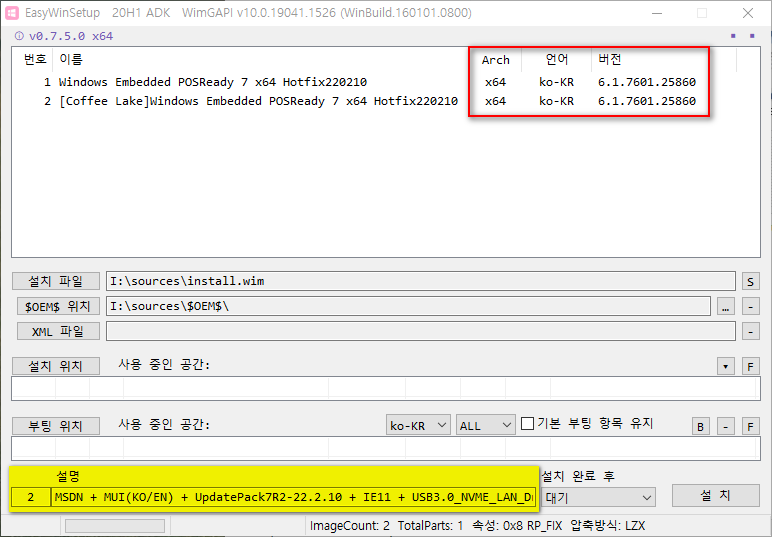Click the Arch column header
The height and width of the screenshot is (537, 772).
click(495, 60)
